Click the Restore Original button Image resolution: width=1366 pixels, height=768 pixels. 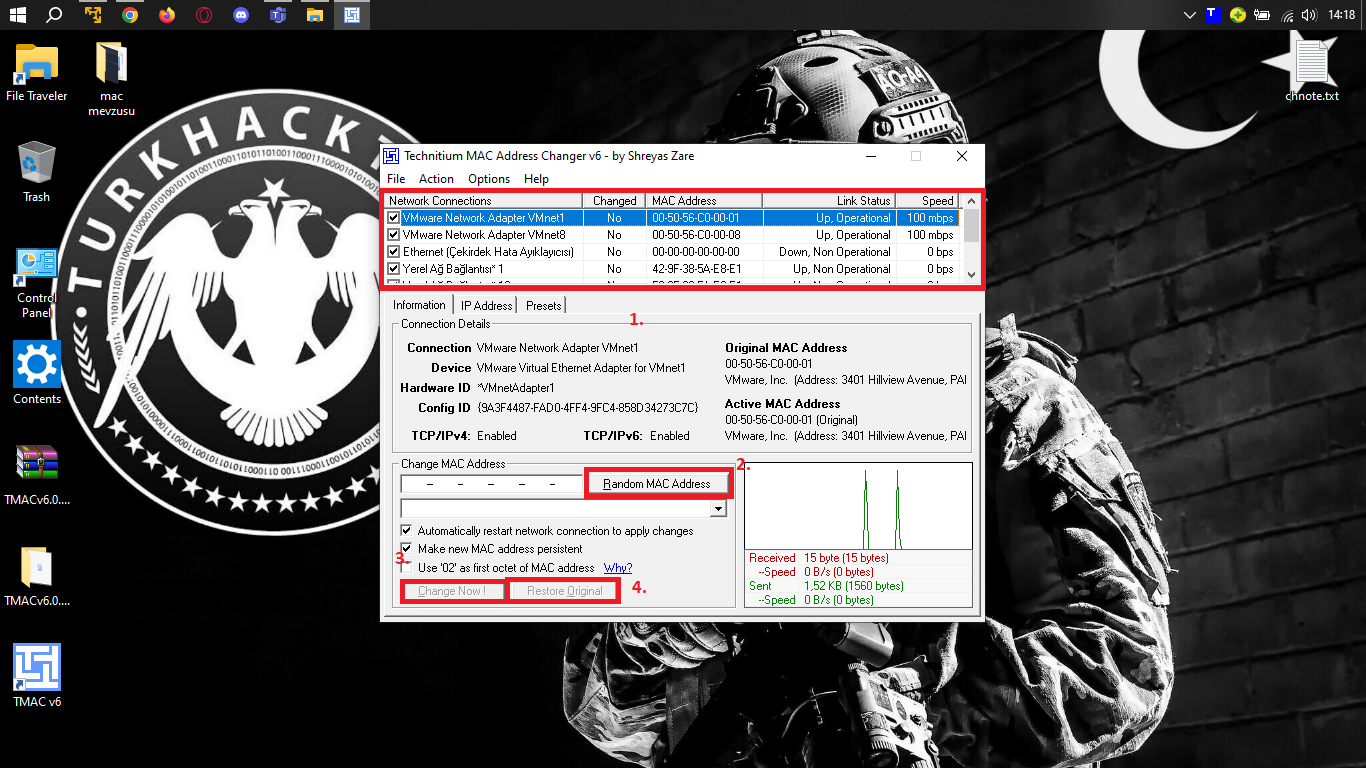(x=564, y=591)
